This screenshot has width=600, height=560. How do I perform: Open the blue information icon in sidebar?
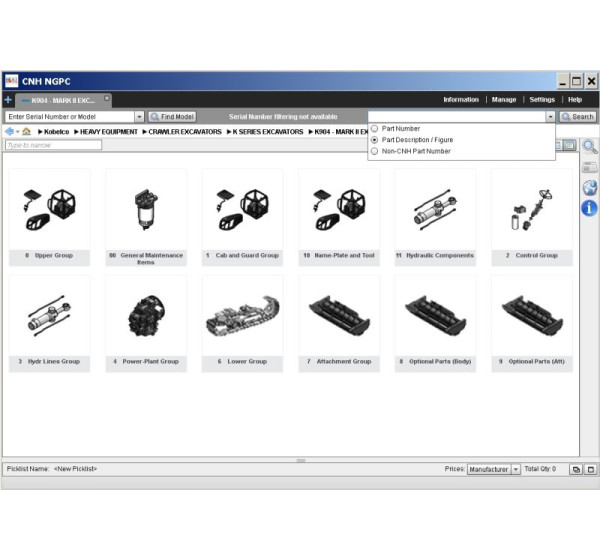[589, 208]
